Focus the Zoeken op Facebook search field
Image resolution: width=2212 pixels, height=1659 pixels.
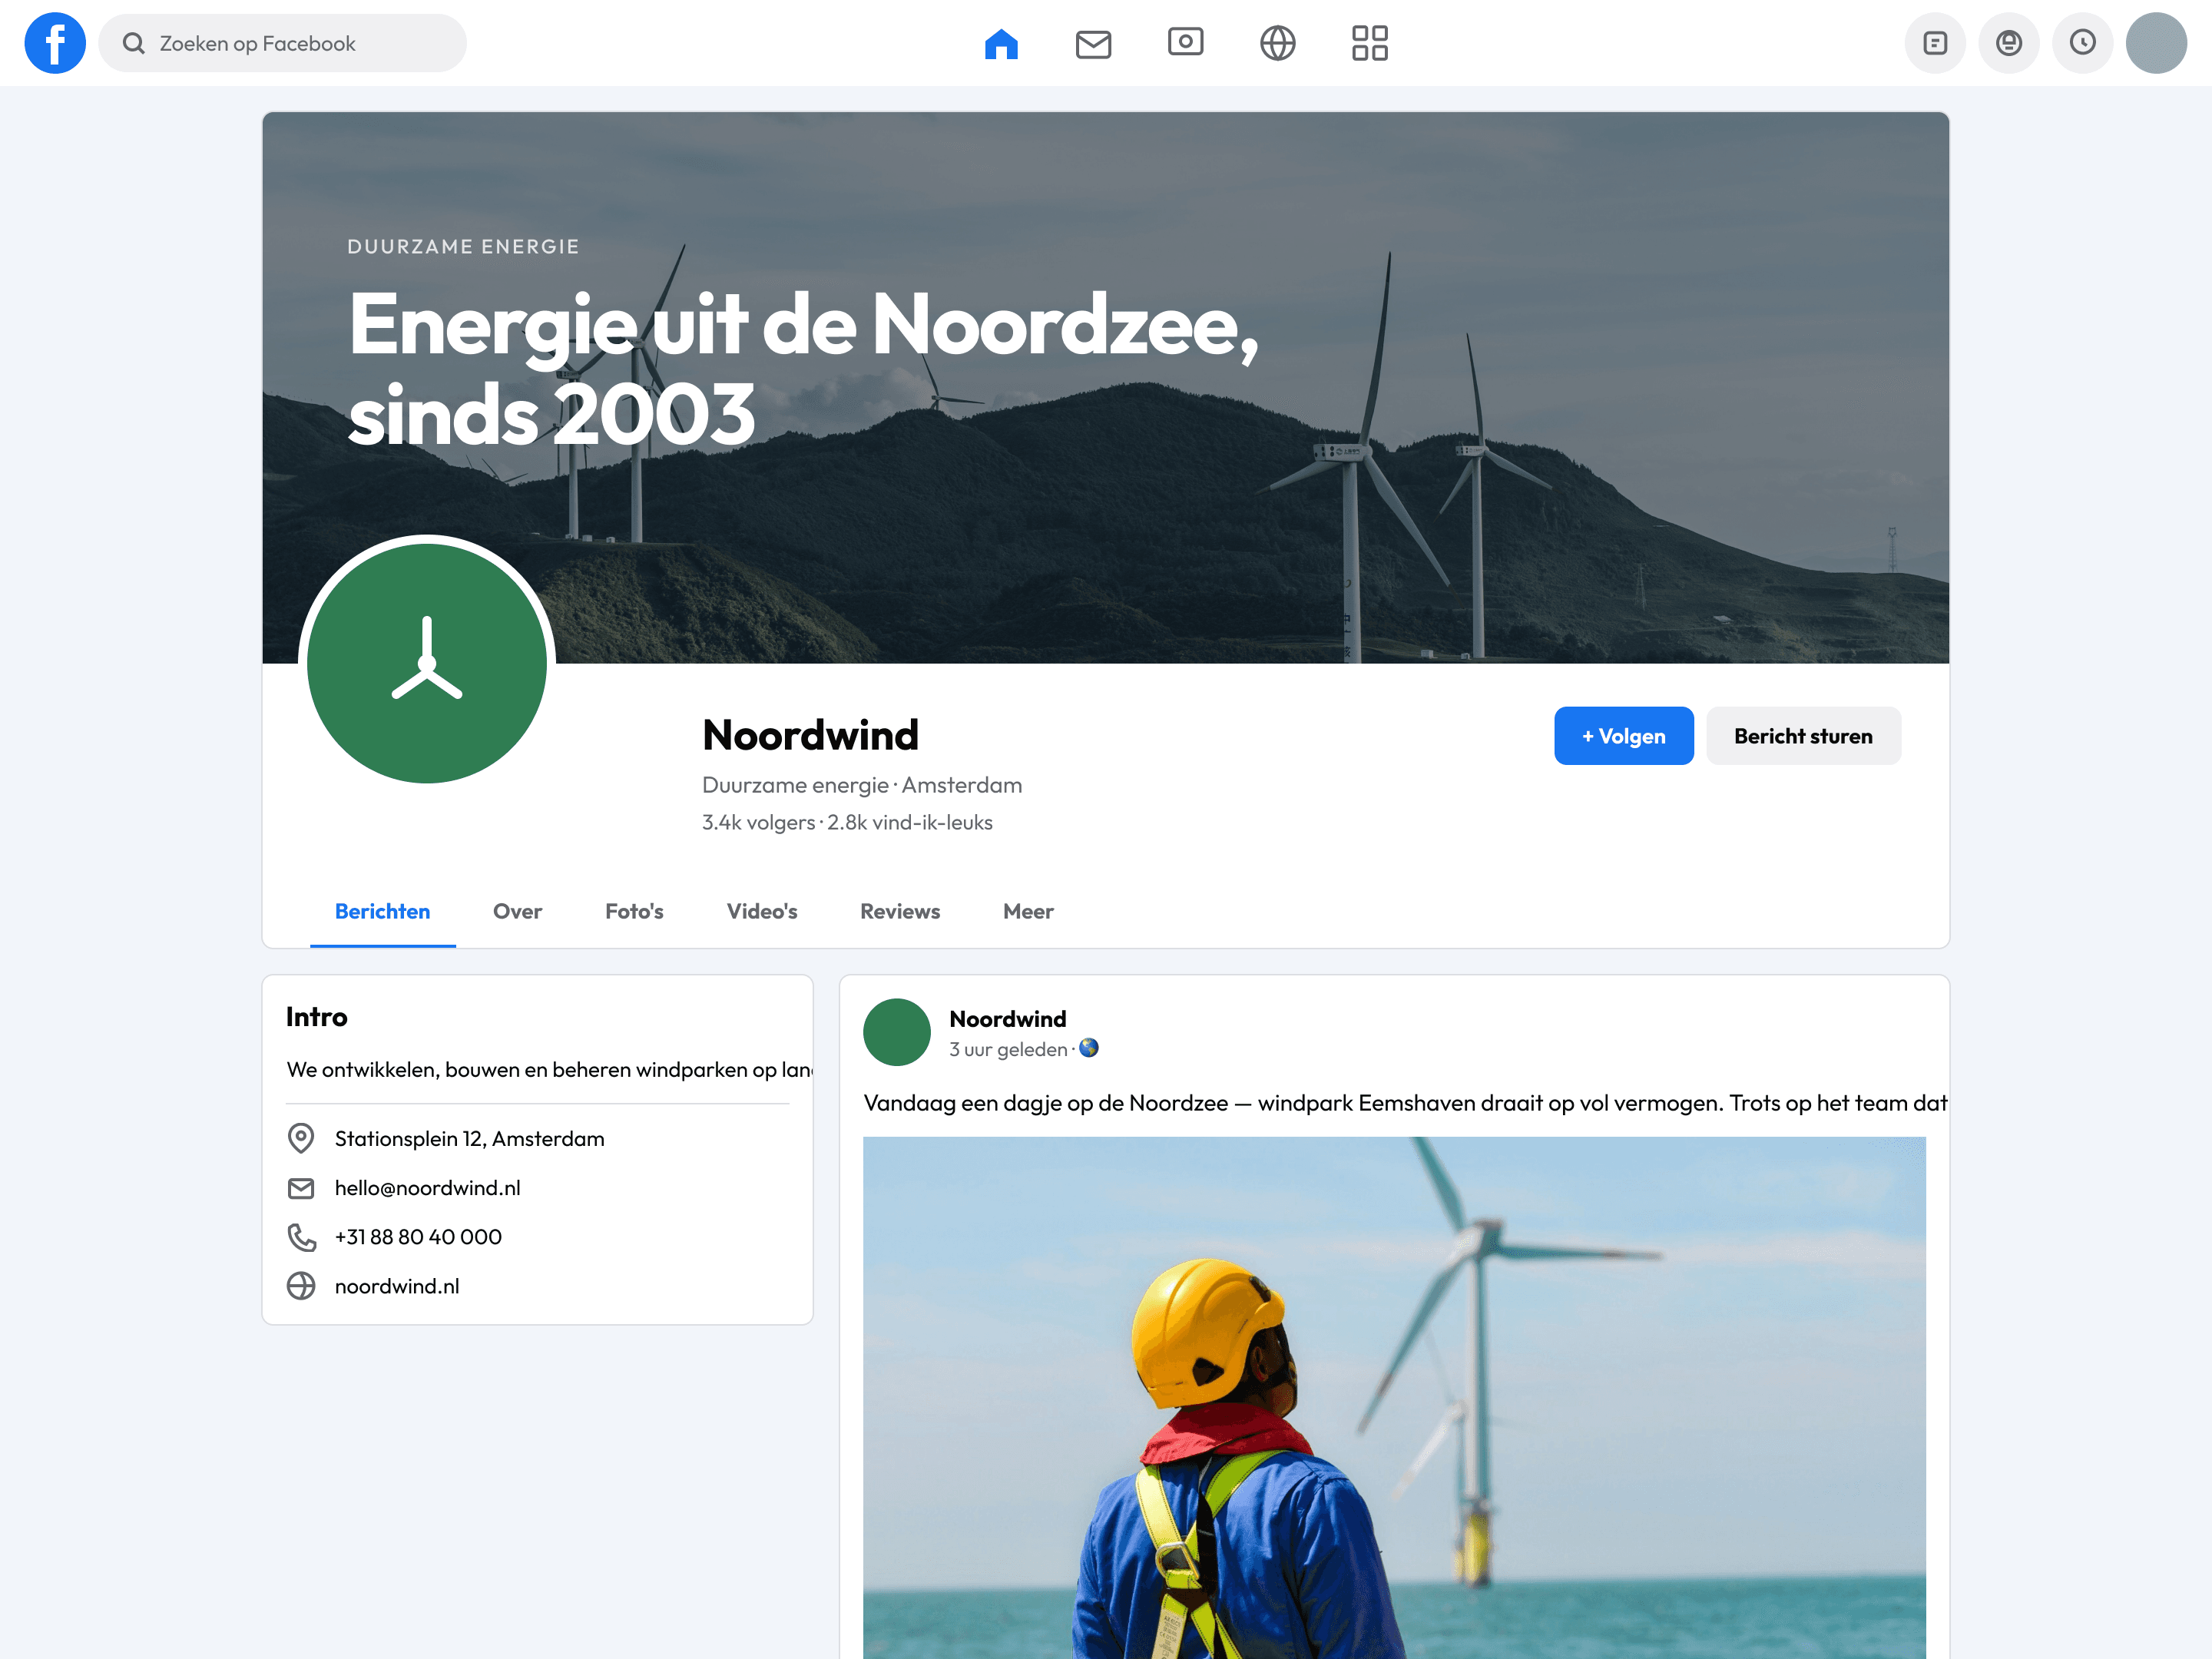pyautogui.click(x=282, y=43)
